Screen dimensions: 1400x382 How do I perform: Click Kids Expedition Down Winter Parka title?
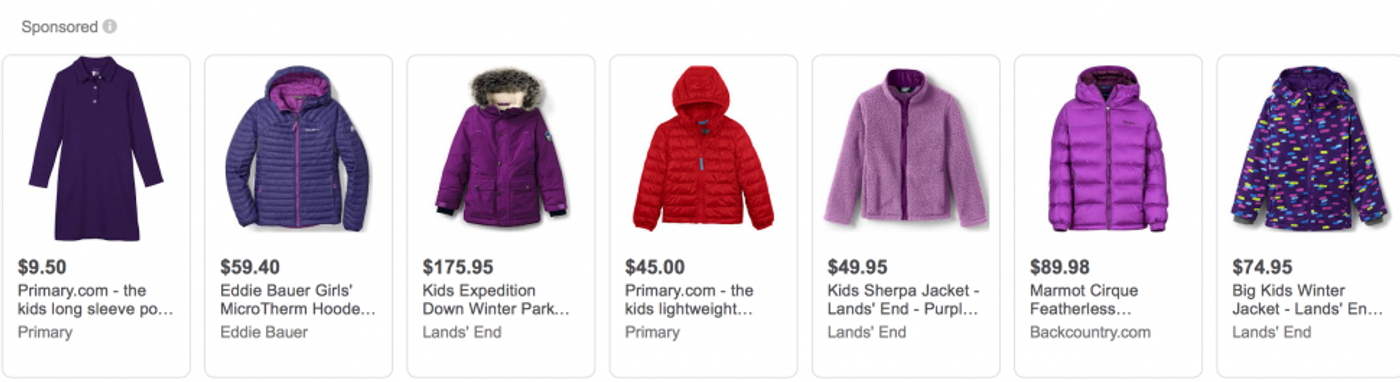(x=496, y=300)
